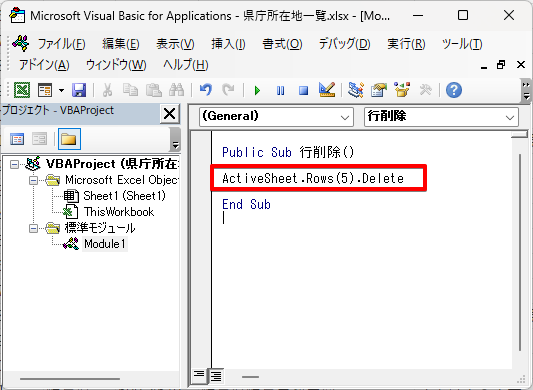Screen dimensions: 533x390
Task: Open the 書式(O) menu
Action: pos(282,44)
